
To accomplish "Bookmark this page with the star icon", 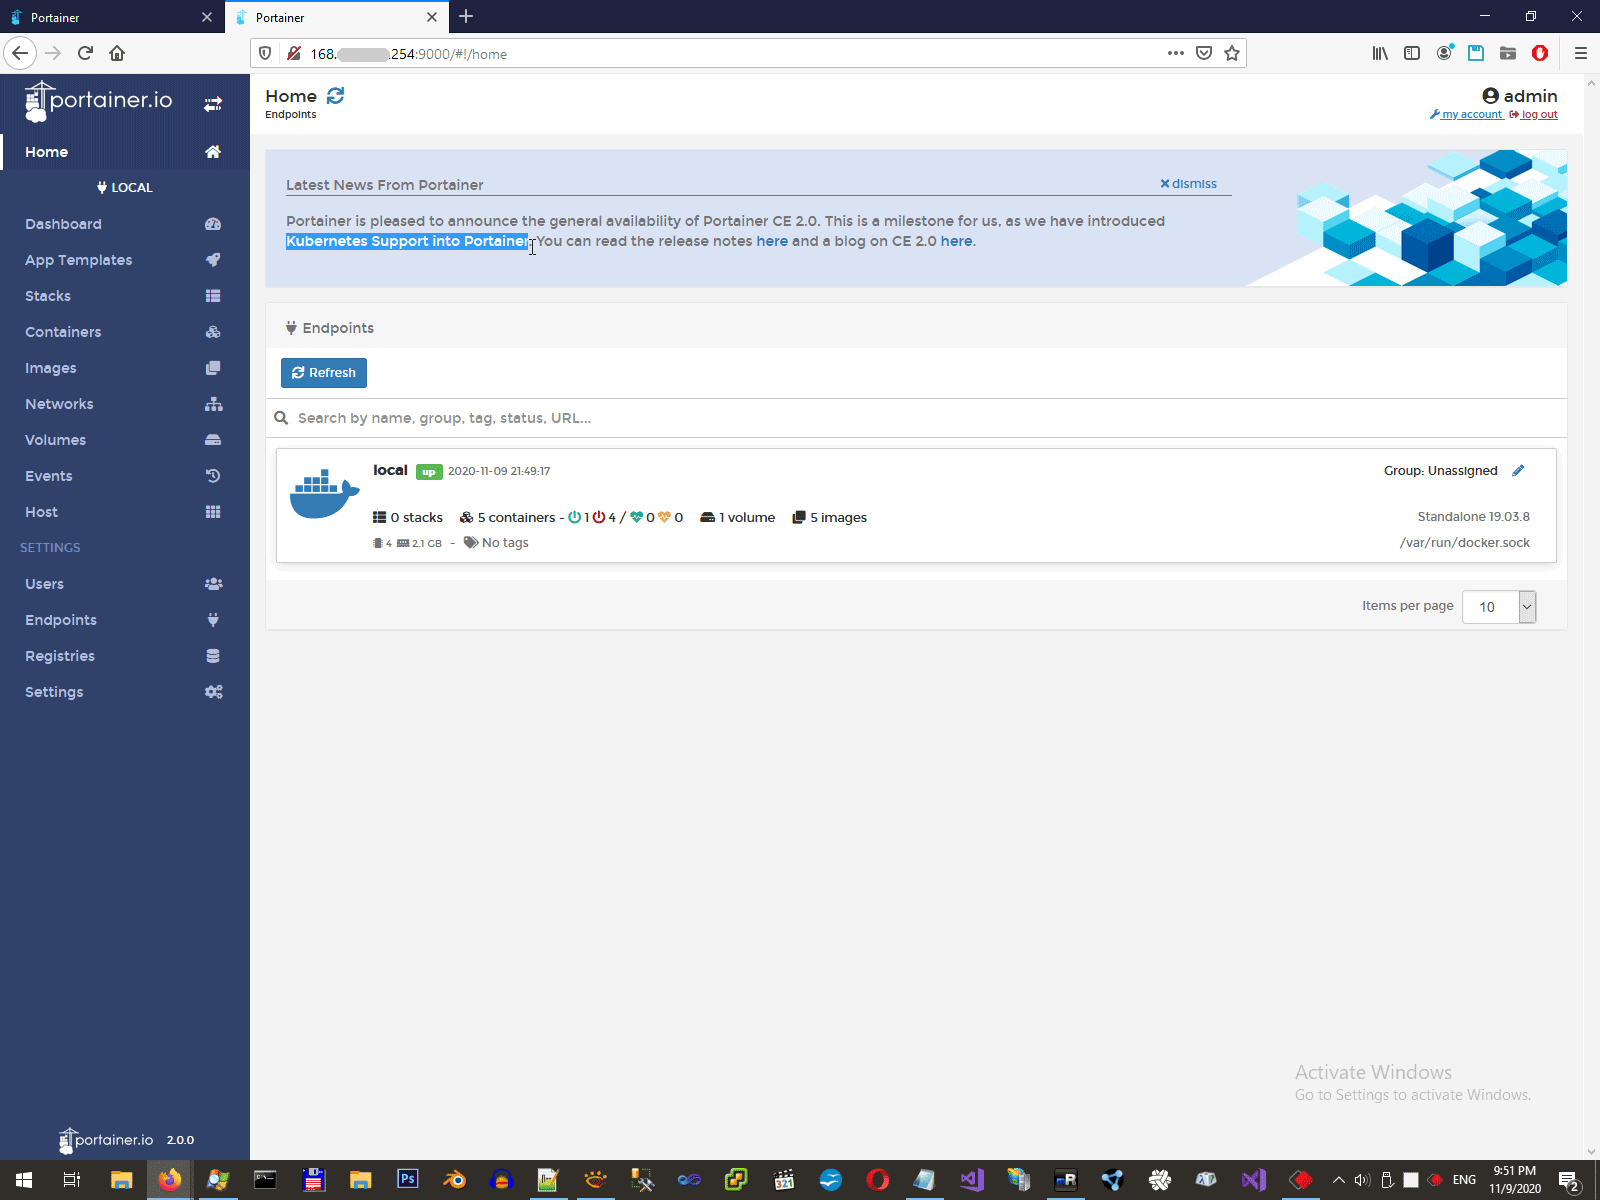I will (x=1232, y=53).
